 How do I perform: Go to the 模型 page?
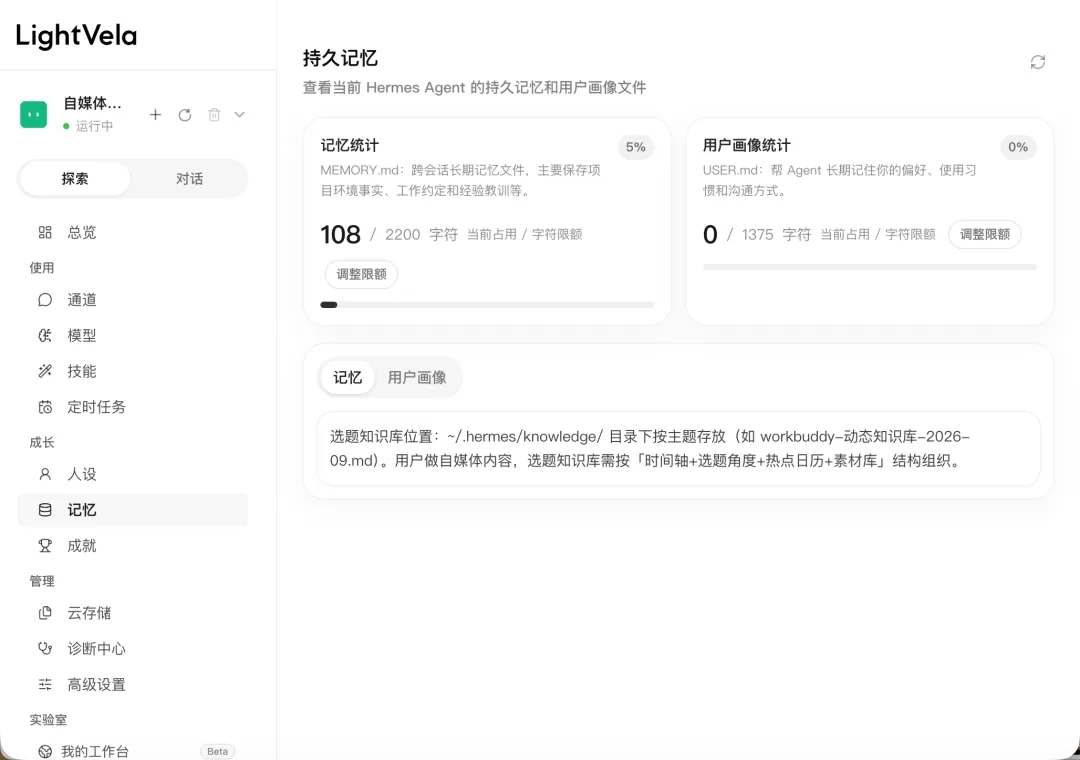coord(132,336)
